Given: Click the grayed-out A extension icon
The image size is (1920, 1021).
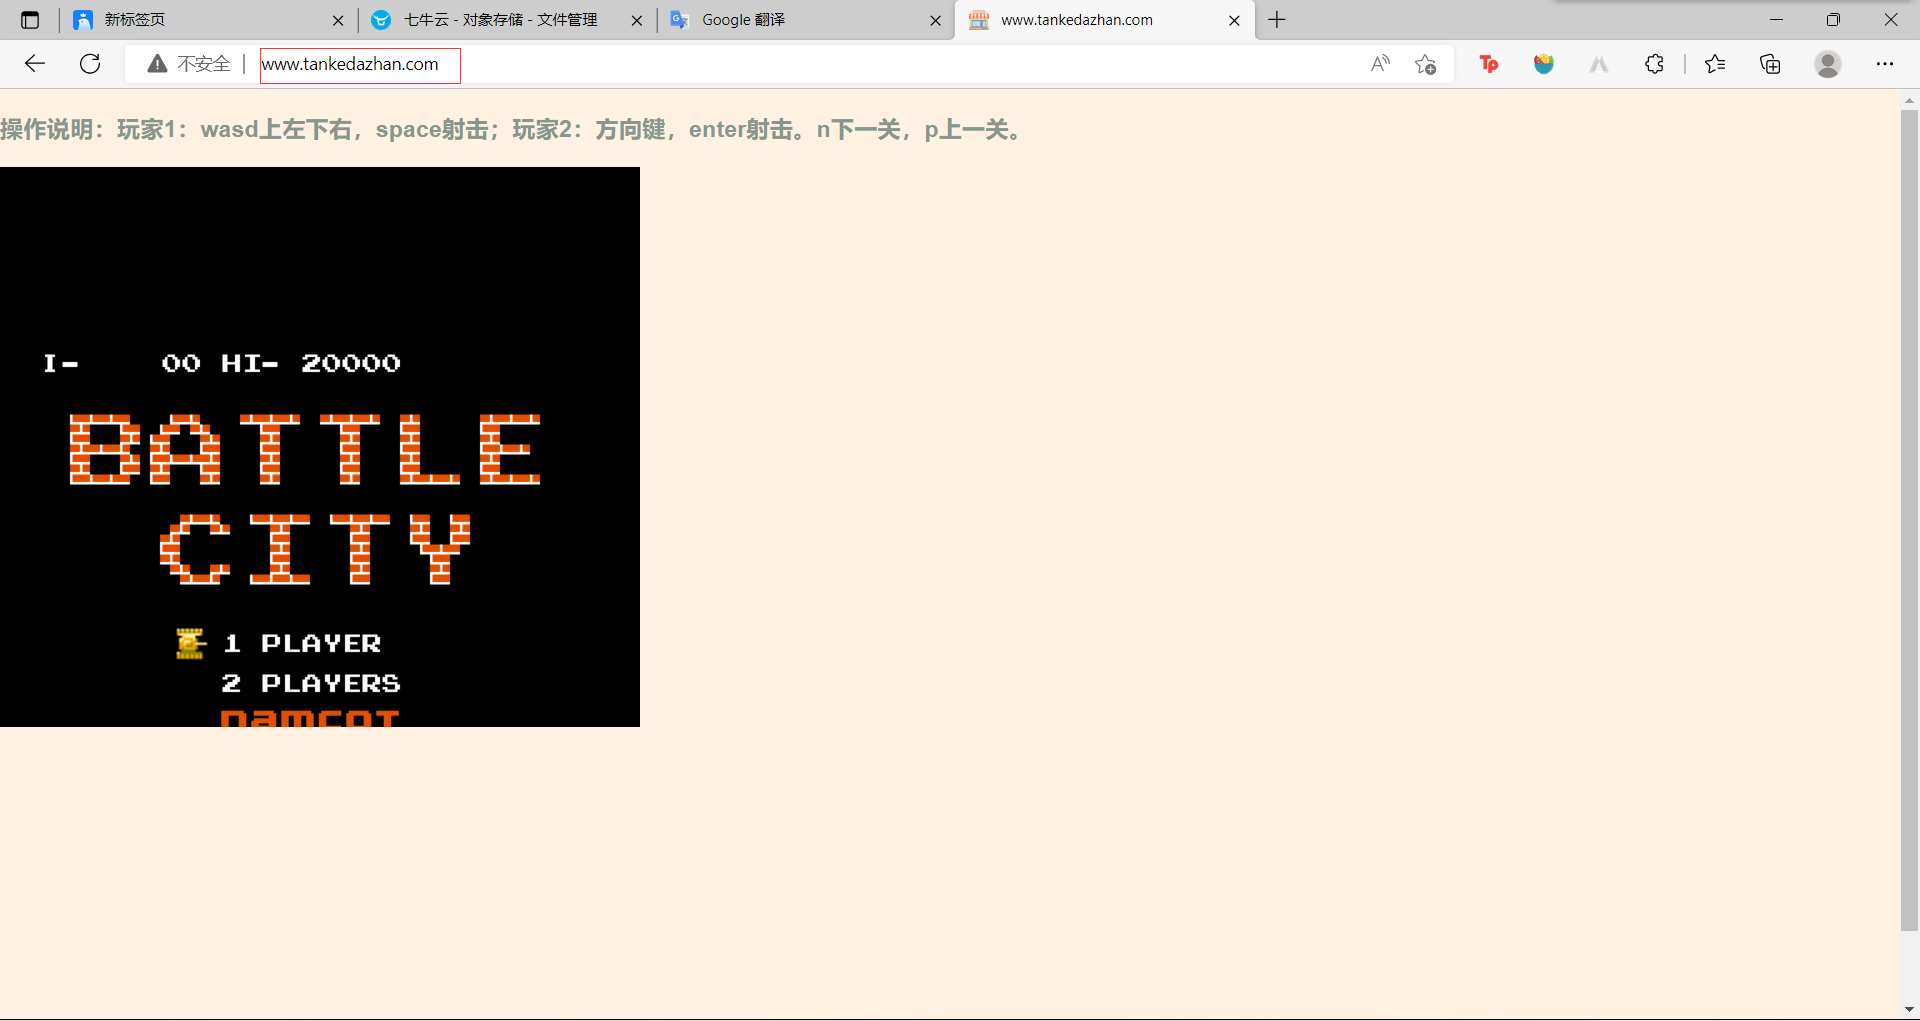Looking at the screenshot, I should click(1599, 64).
